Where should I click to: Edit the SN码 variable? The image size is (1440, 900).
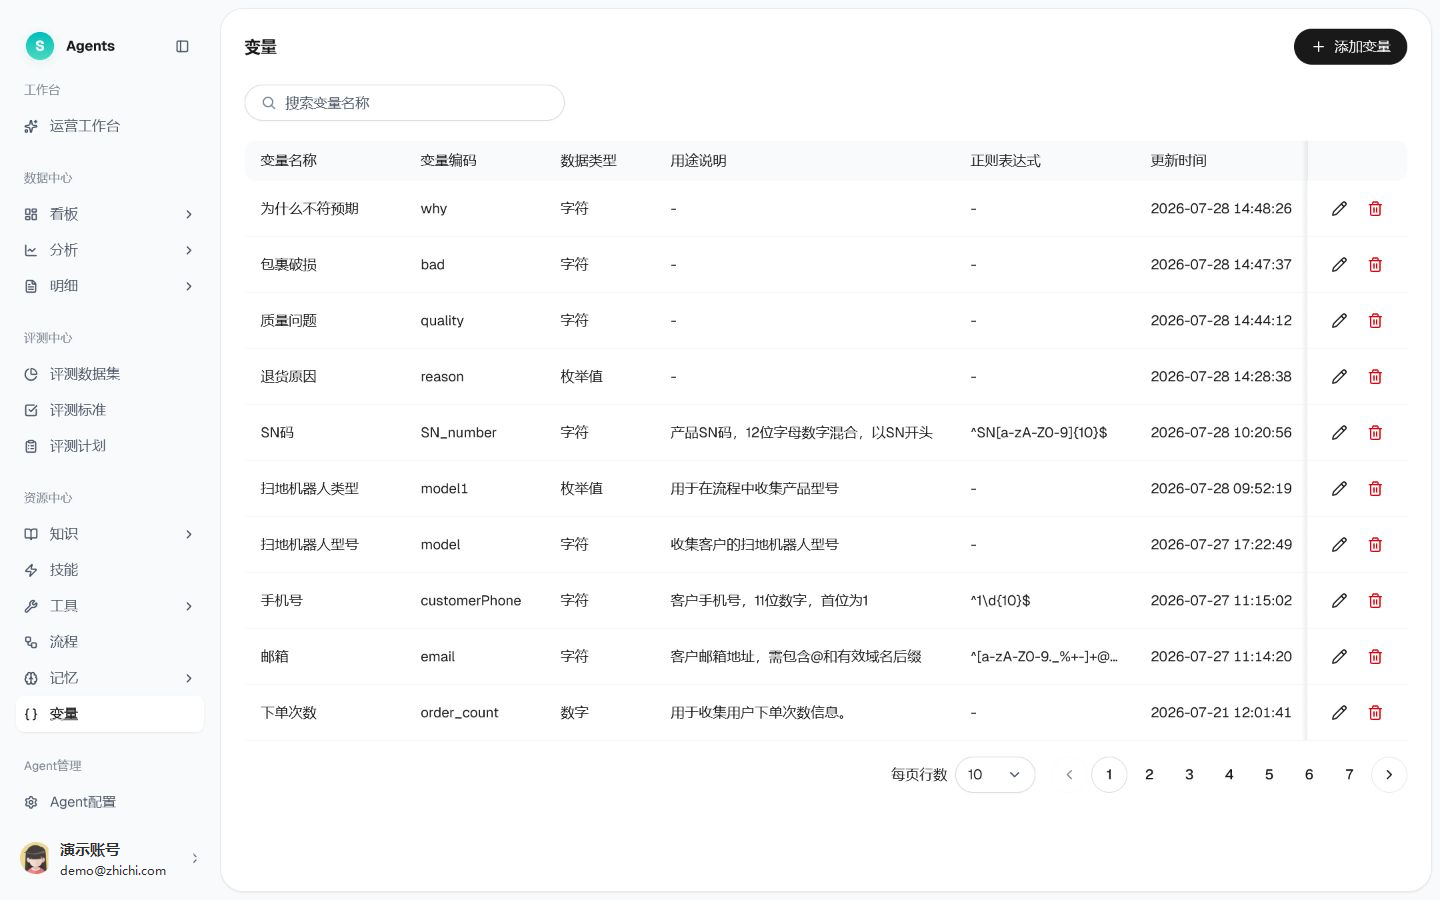(1339, 433)
